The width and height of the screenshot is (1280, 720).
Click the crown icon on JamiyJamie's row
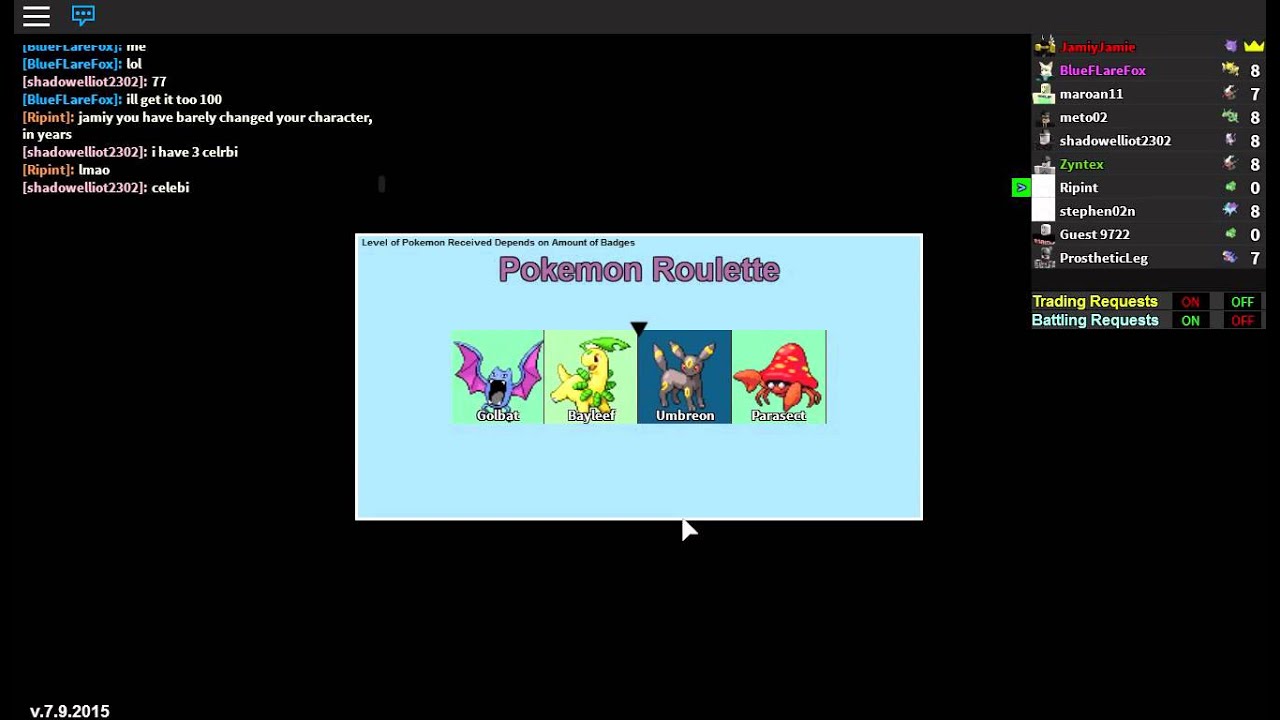click(1254, 46)
